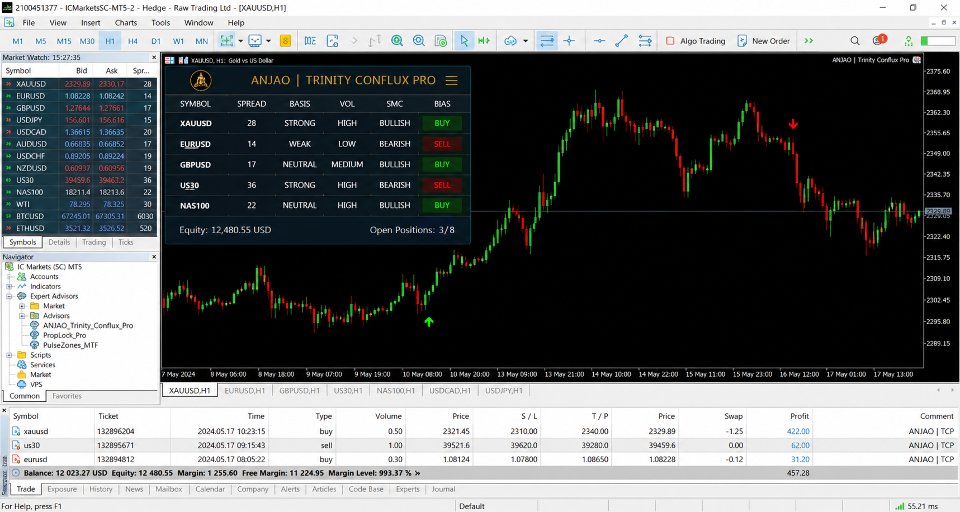
Task: Select ANJAO_Trinity_Conflux_Pro expert advisor
Action: [x=88, y=326]
